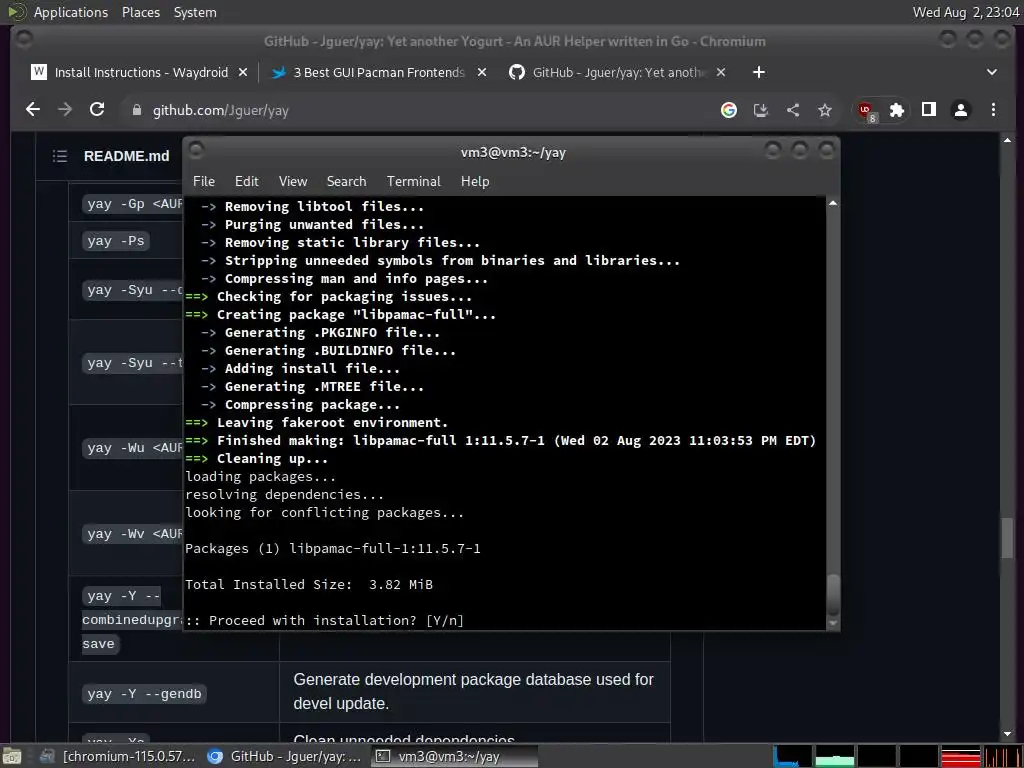Close the GitHub - Jguer/yay tab
1024x768 pixels.
(721, 72)
